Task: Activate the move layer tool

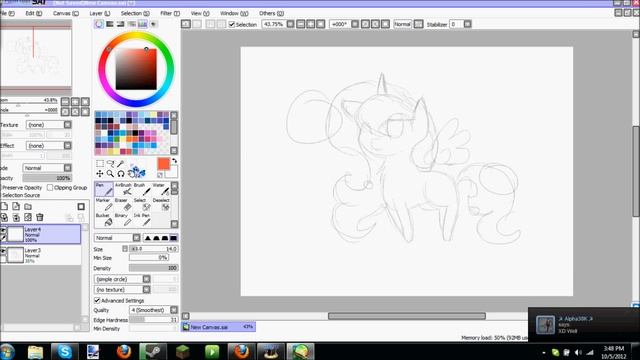Action: (x=100, y=173)
